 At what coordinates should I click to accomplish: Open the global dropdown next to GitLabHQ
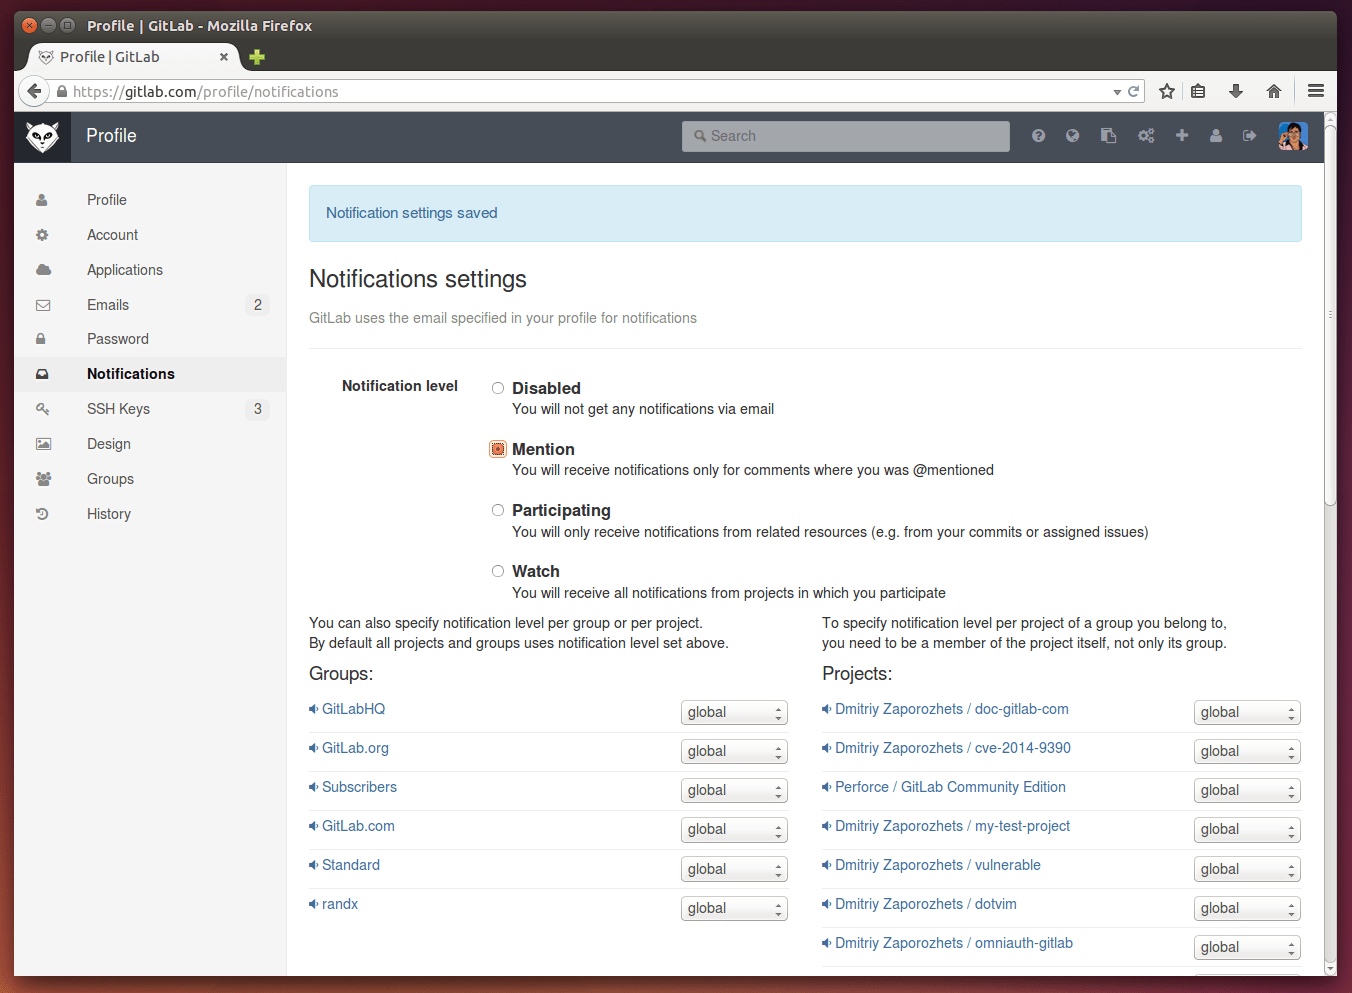(734, 712)
